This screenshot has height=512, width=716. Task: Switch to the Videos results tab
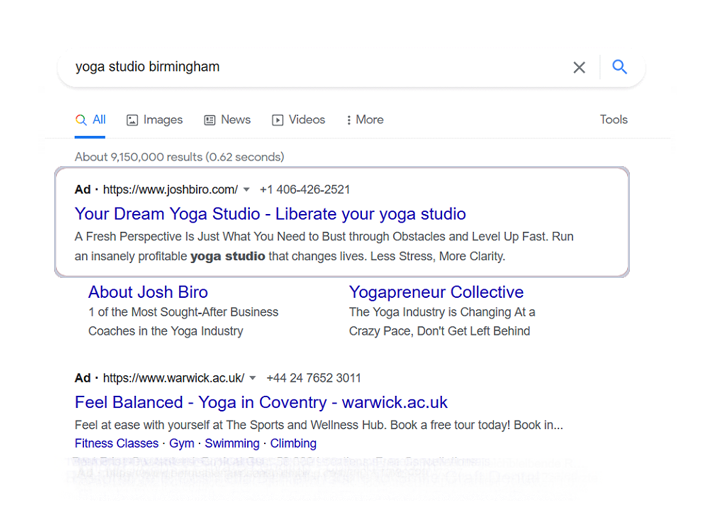(306, 120)
